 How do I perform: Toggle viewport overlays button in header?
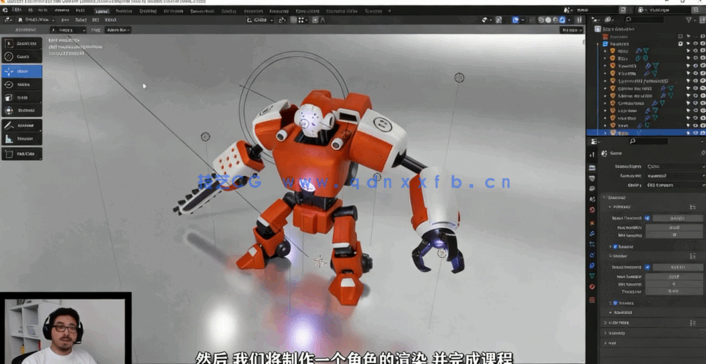[x=516, y=20]
